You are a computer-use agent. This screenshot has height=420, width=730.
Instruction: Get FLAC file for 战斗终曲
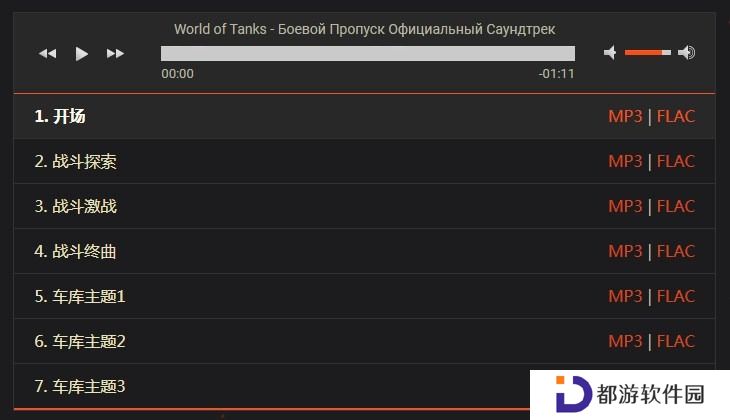pyautogui.click(x=676, y=251)
